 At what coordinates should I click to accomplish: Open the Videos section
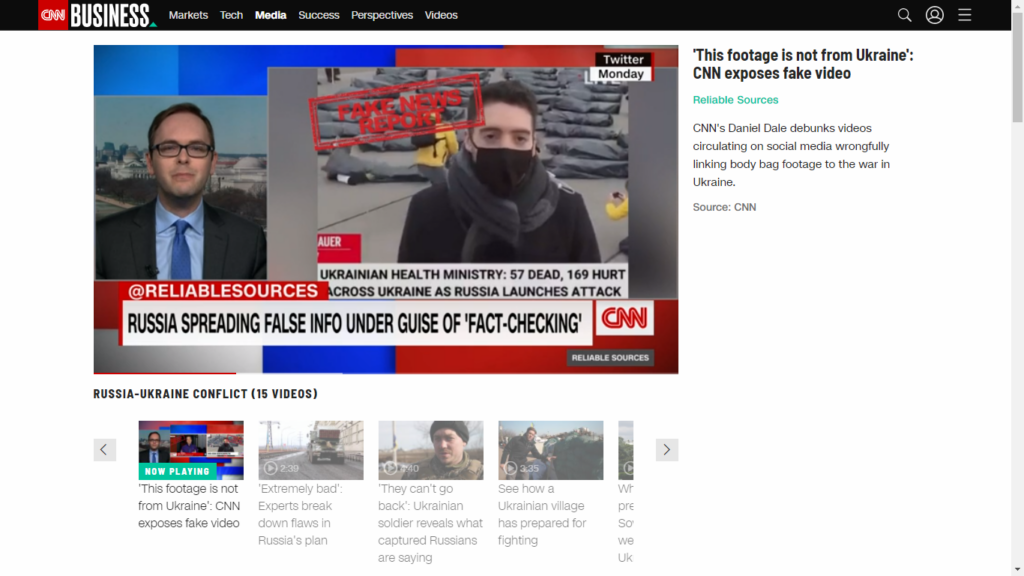(x=441, y=15)
